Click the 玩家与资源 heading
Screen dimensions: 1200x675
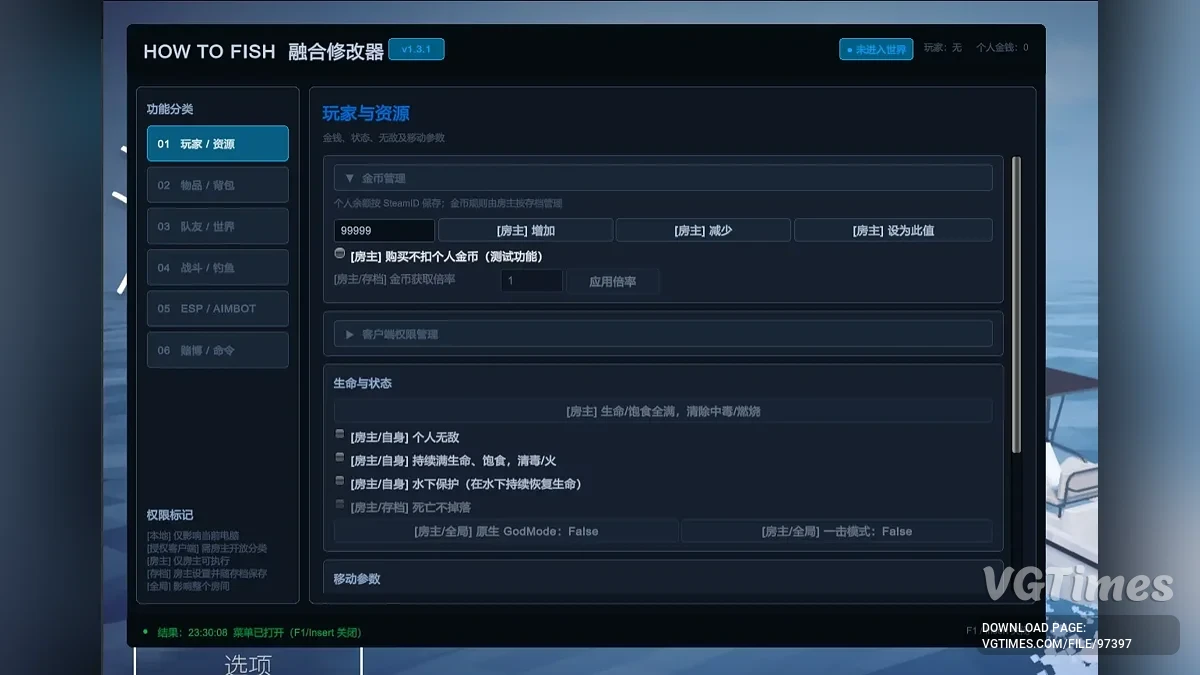[x=366, y=113]
